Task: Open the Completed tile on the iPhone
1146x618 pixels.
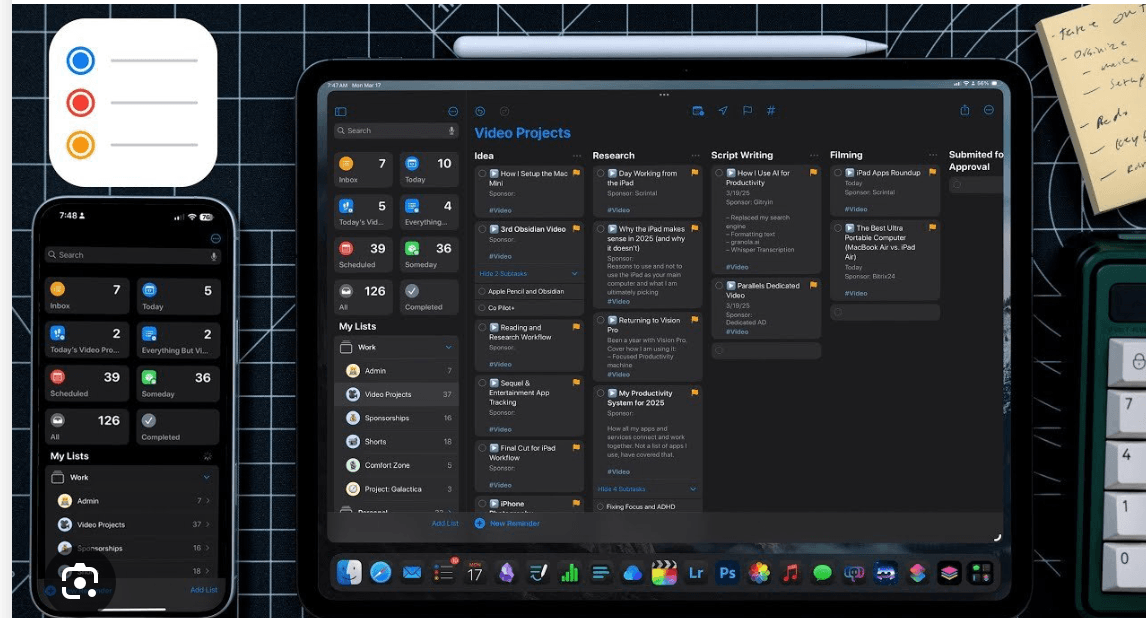Action: [x=178, y=427]
